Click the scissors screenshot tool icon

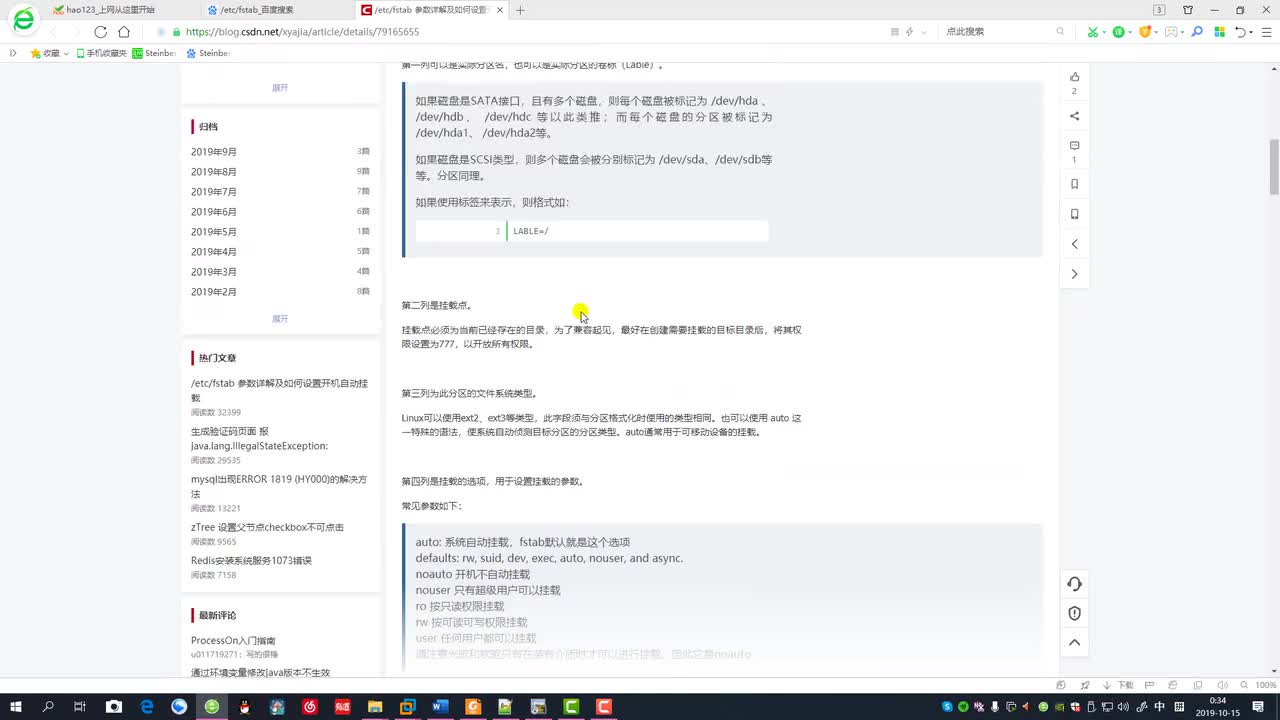[1094, 32]
